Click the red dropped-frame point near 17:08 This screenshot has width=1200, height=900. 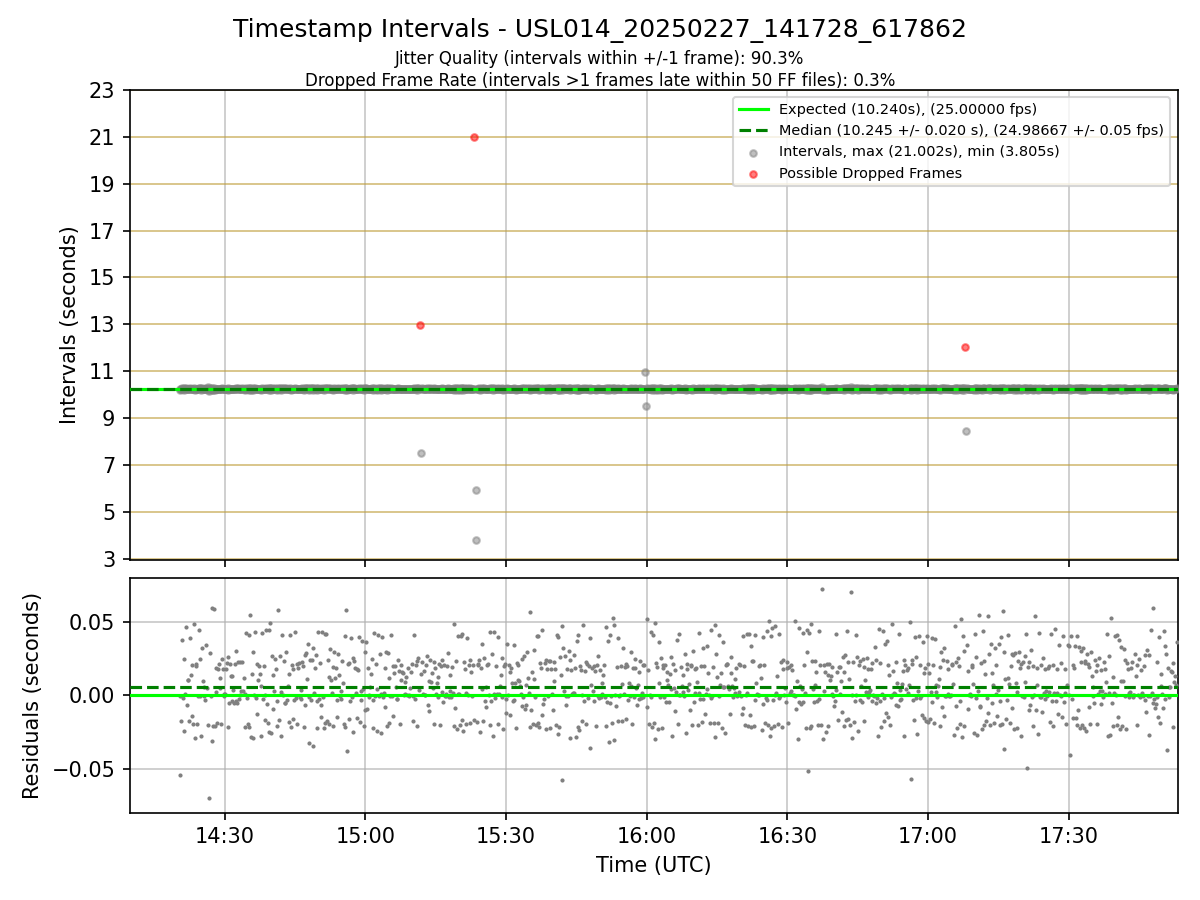[x=965, y=347]
